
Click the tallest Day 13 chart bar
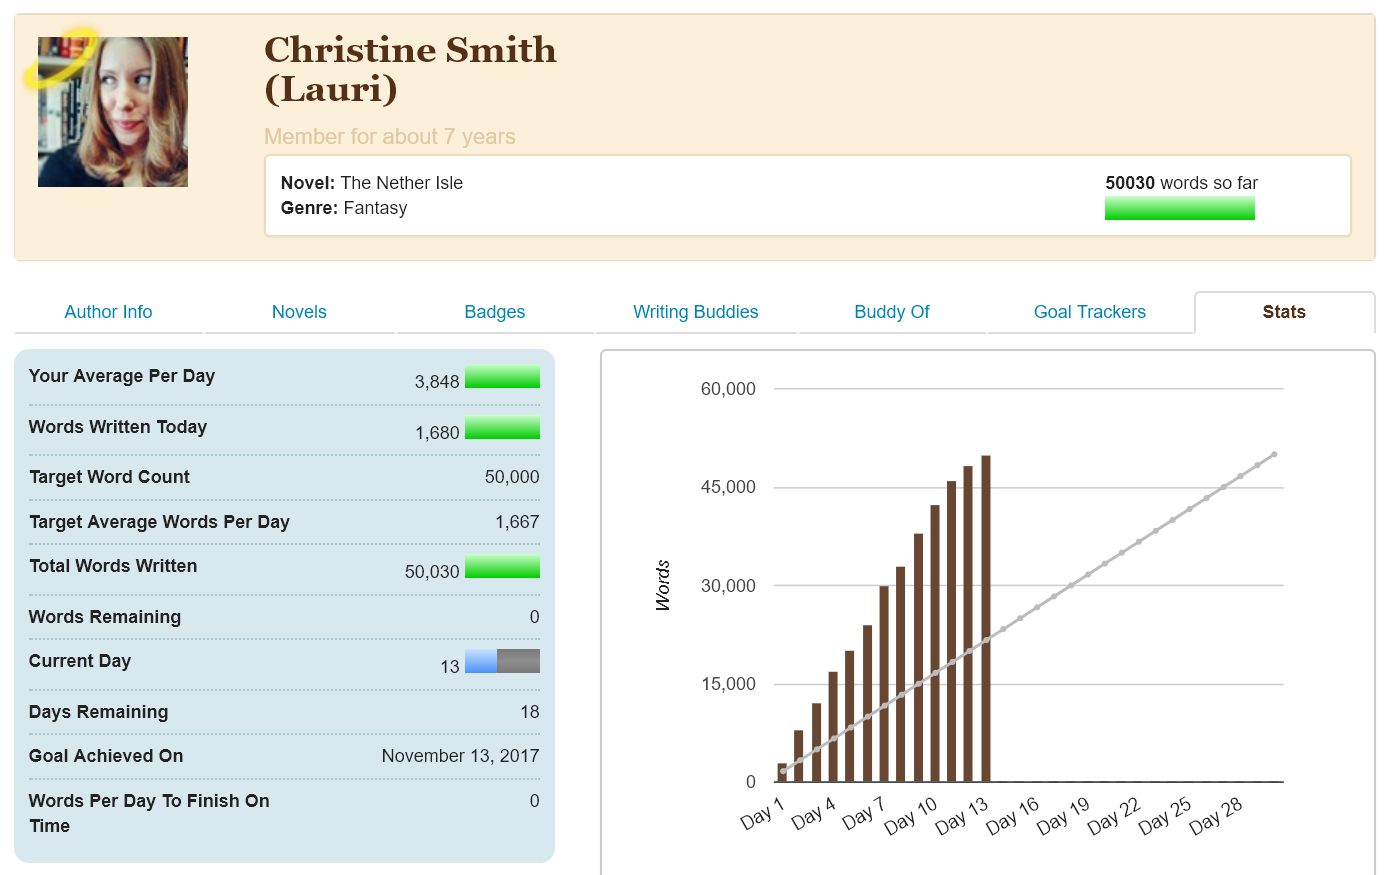coord(986,619)
